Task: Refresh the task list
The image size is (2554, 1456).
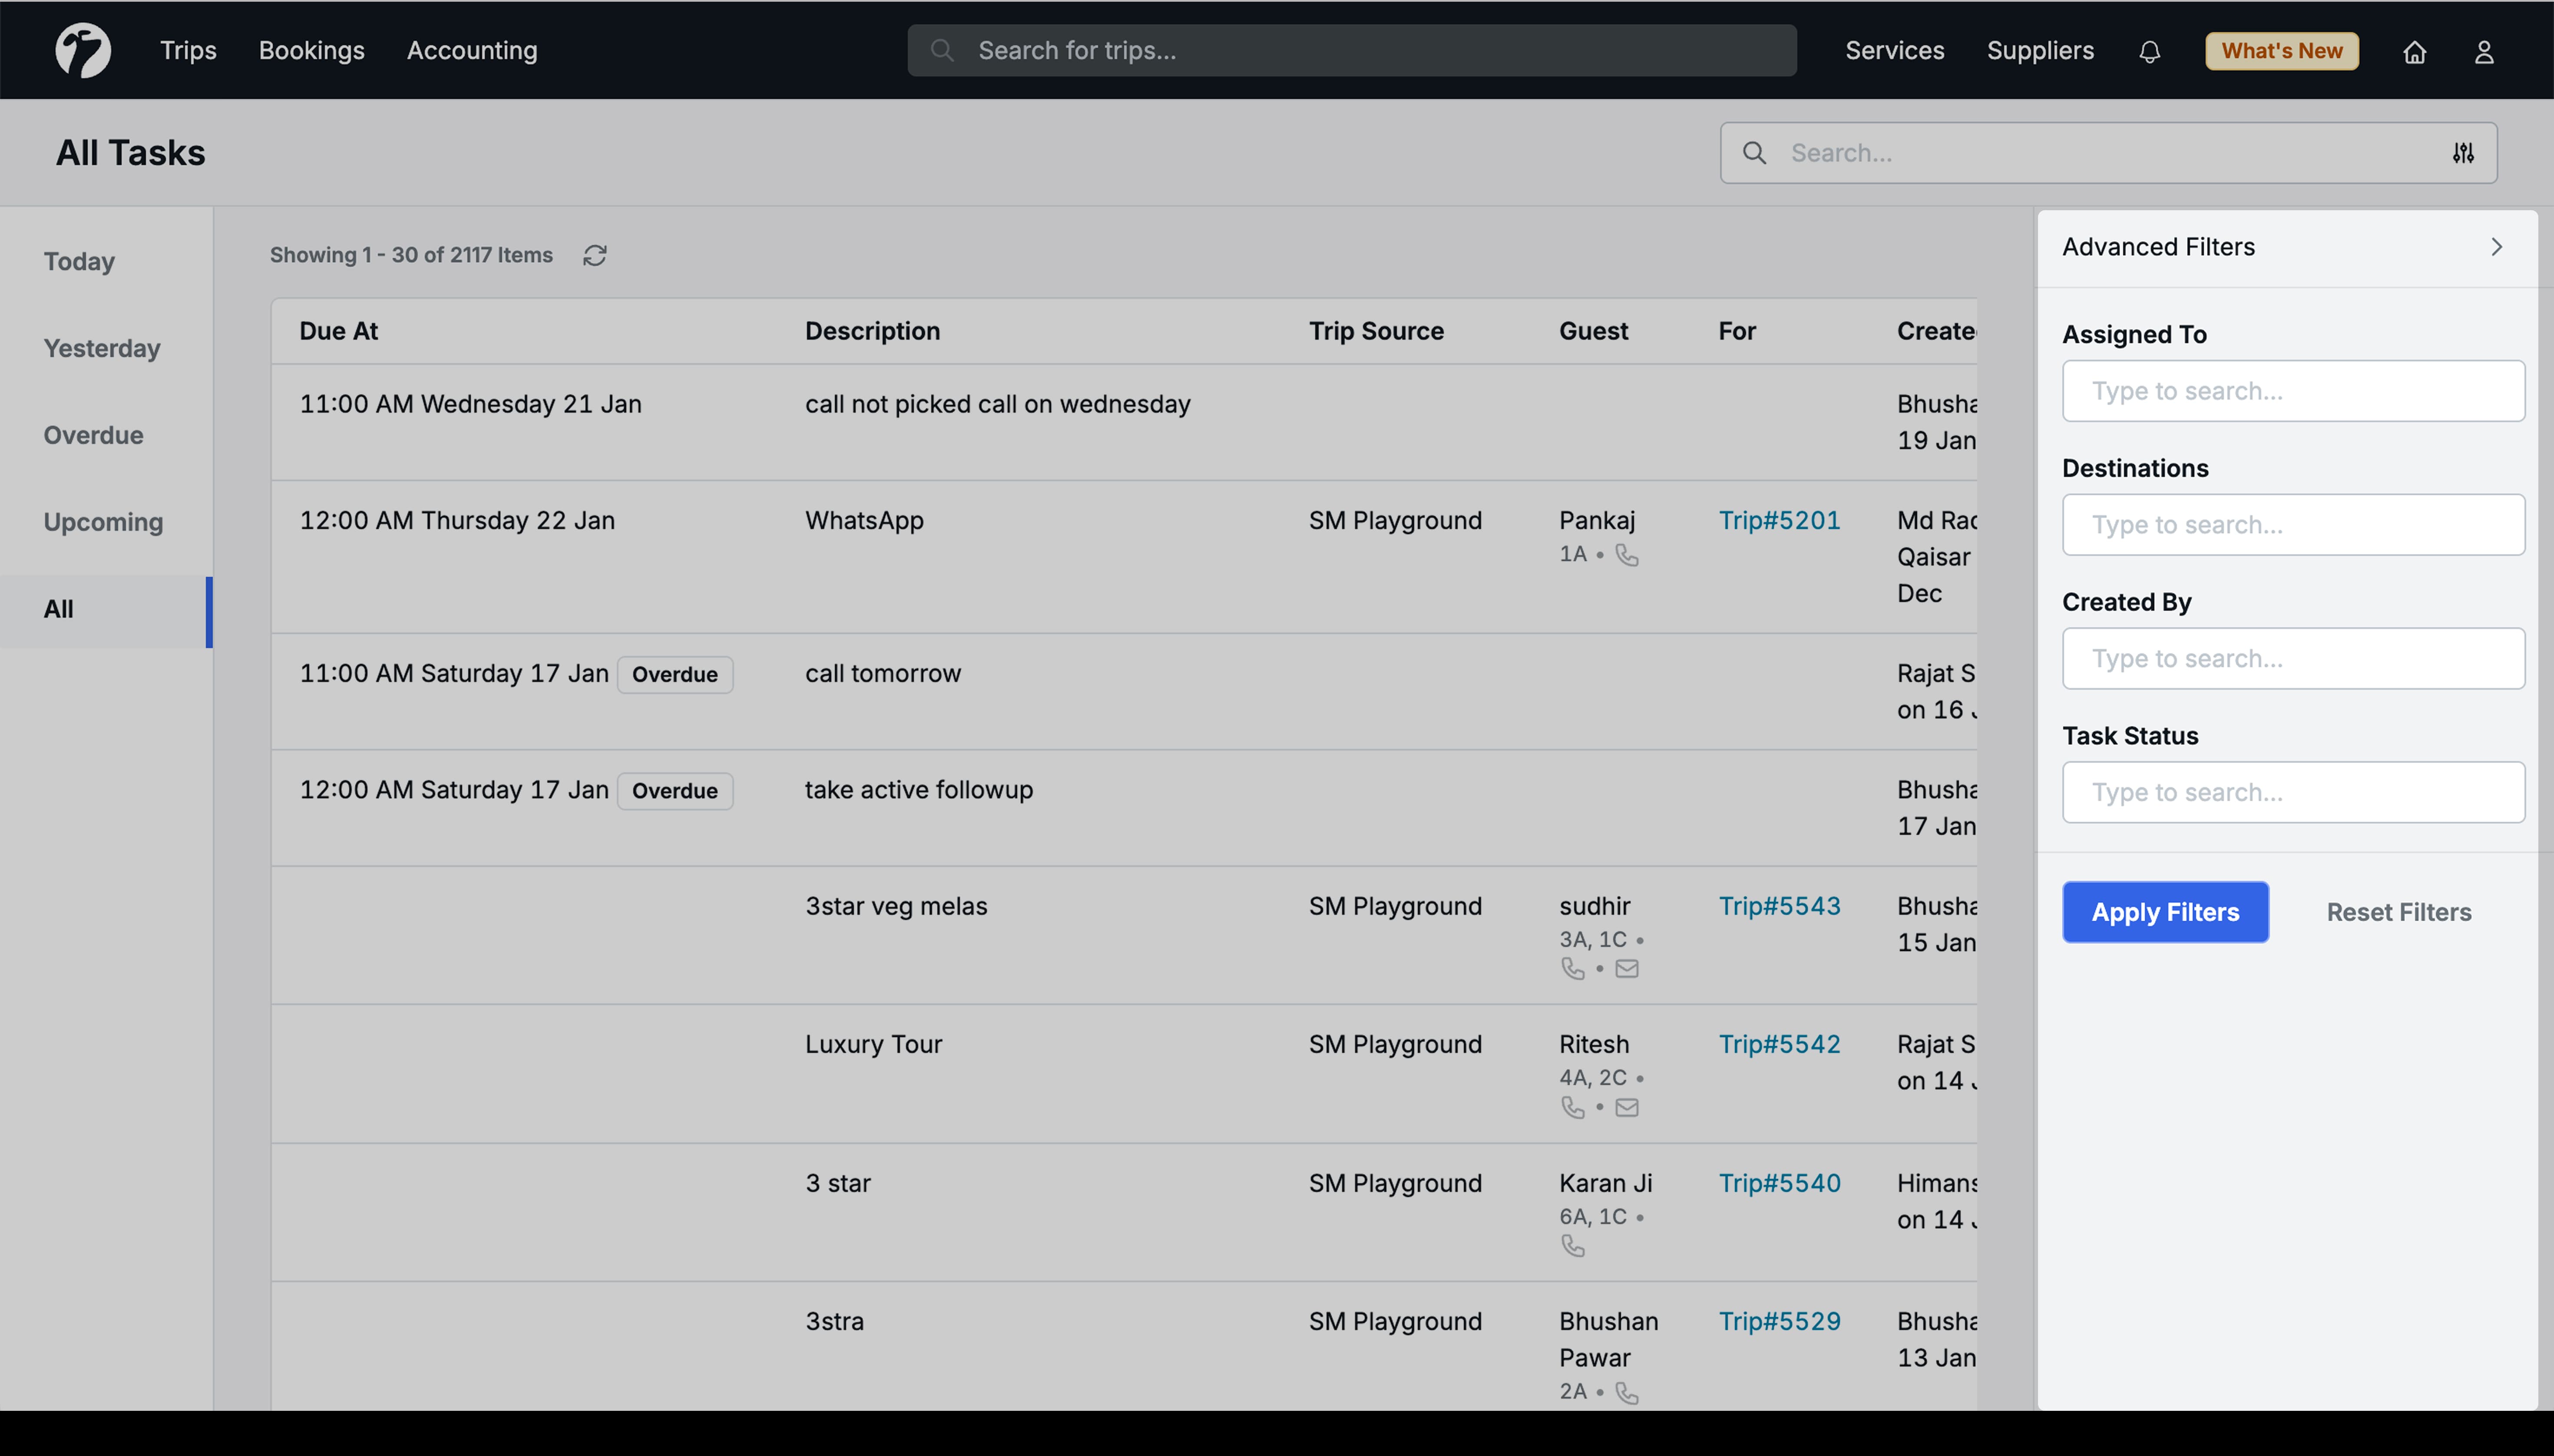Action: tap(594, 255)
